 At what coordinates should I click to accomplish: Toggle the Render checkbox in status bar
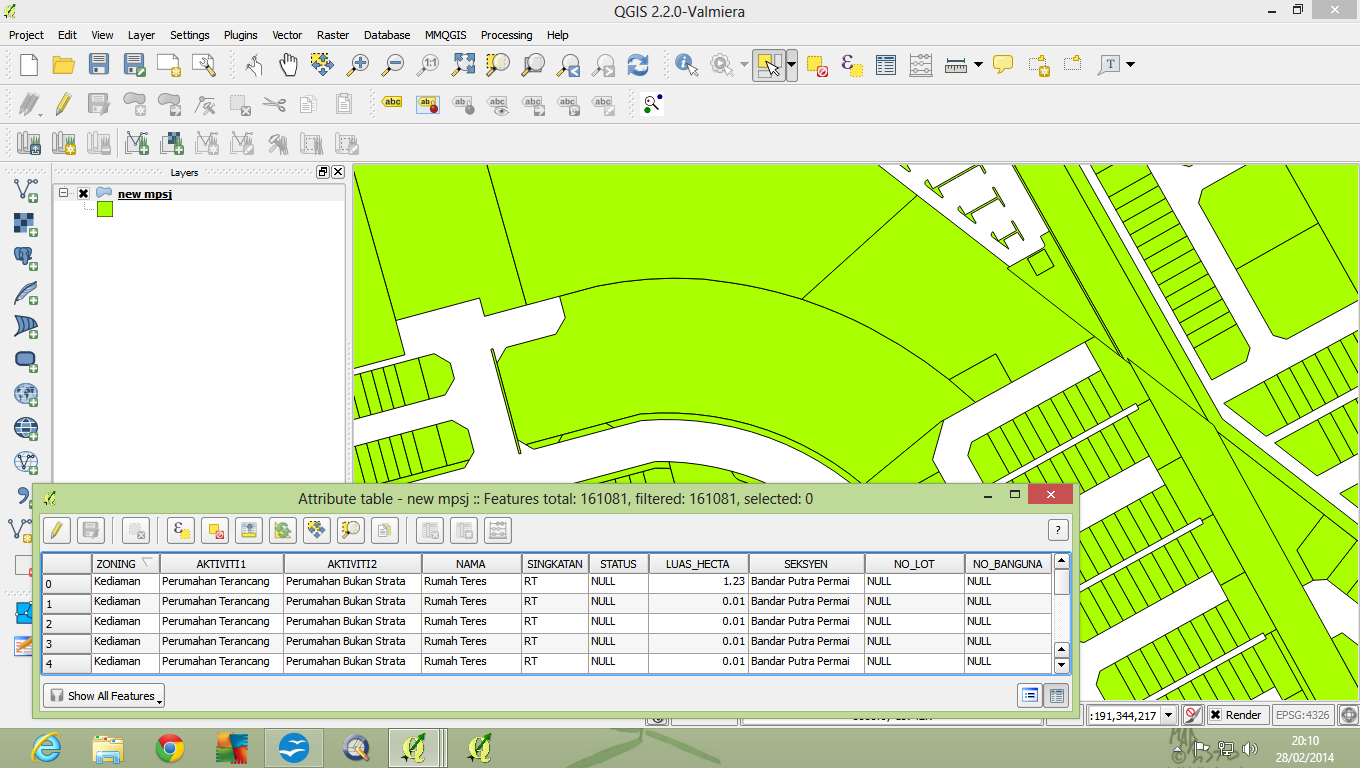coord(1215,715)
